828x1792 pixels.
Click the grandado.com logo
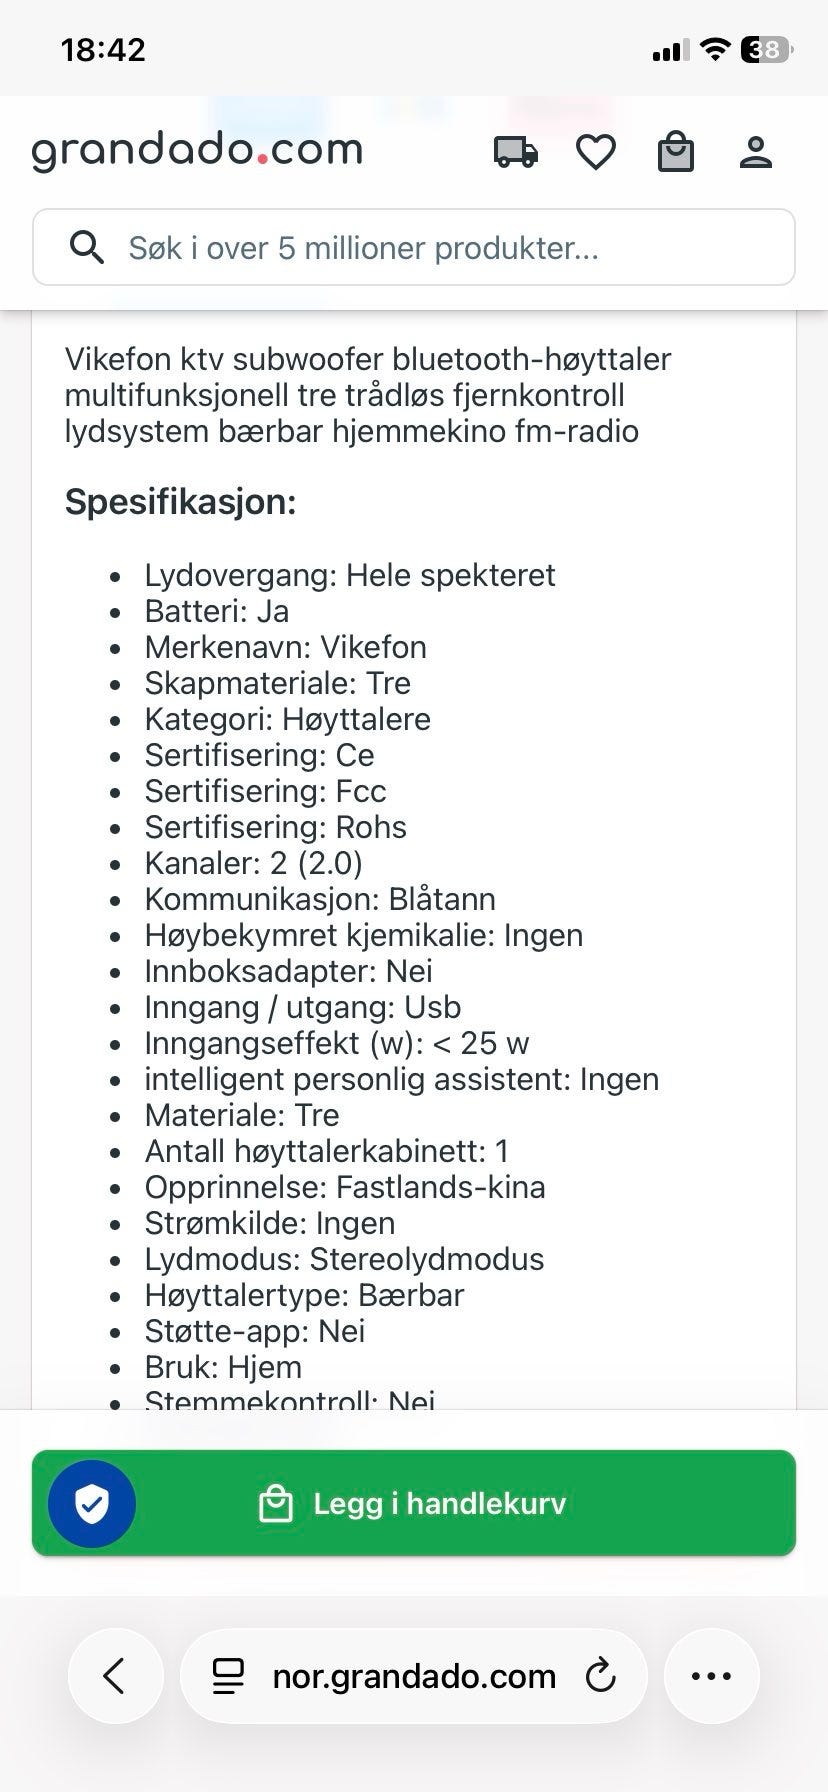[x=197, y=151]
